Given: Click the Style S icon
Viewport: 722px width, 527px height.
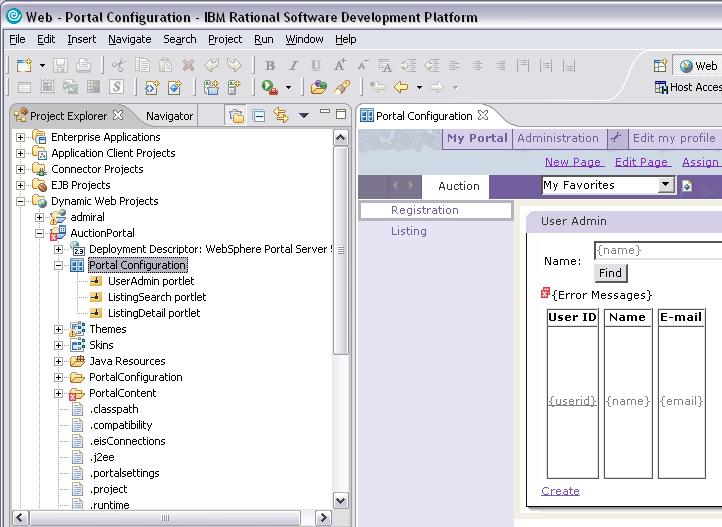Looking at the screenshot, I should tap(116, 87).
